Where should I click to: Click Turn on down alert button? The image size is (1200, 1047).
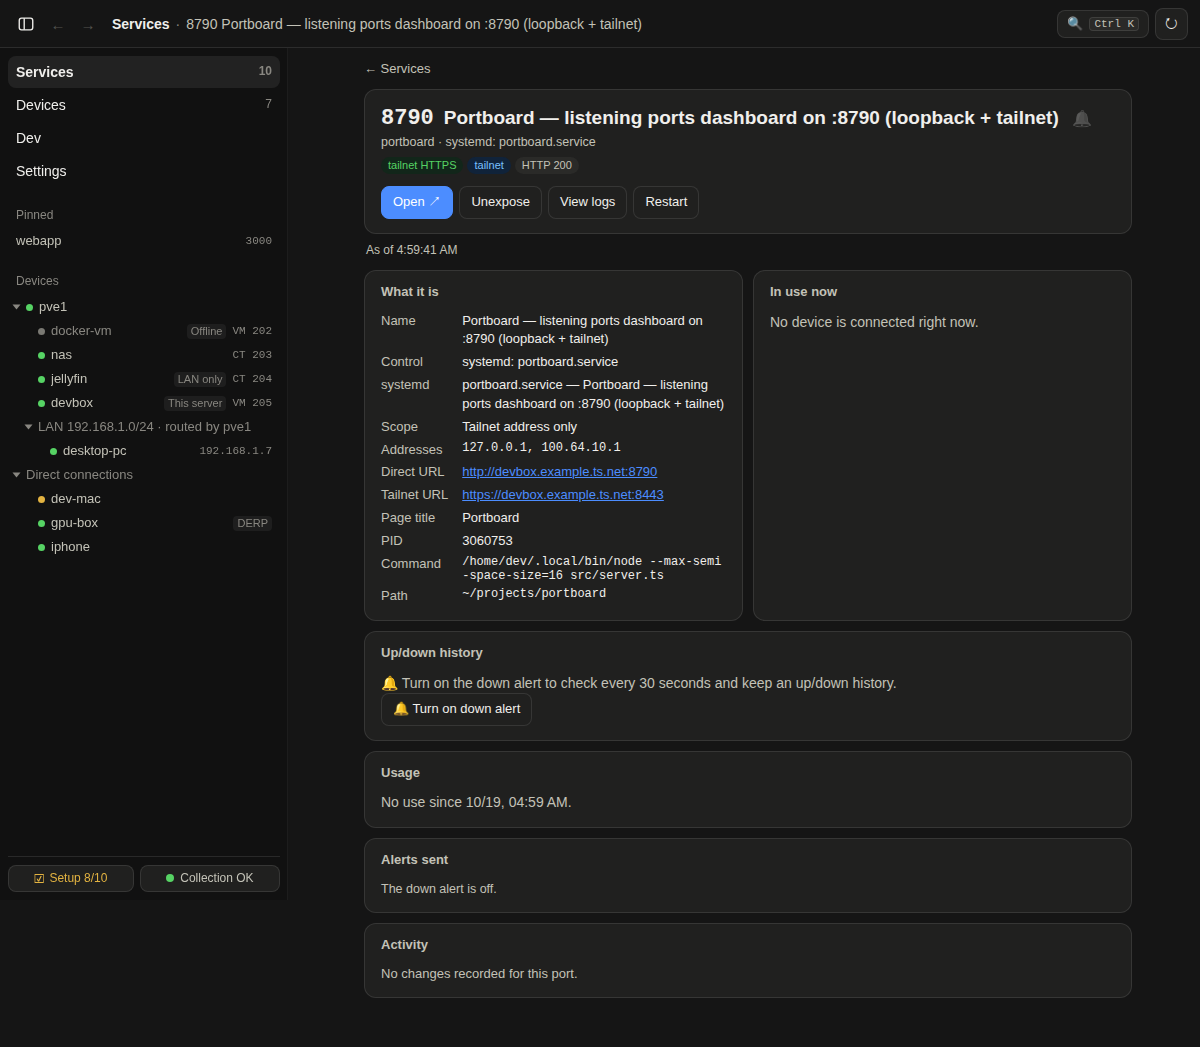point(456,709)
